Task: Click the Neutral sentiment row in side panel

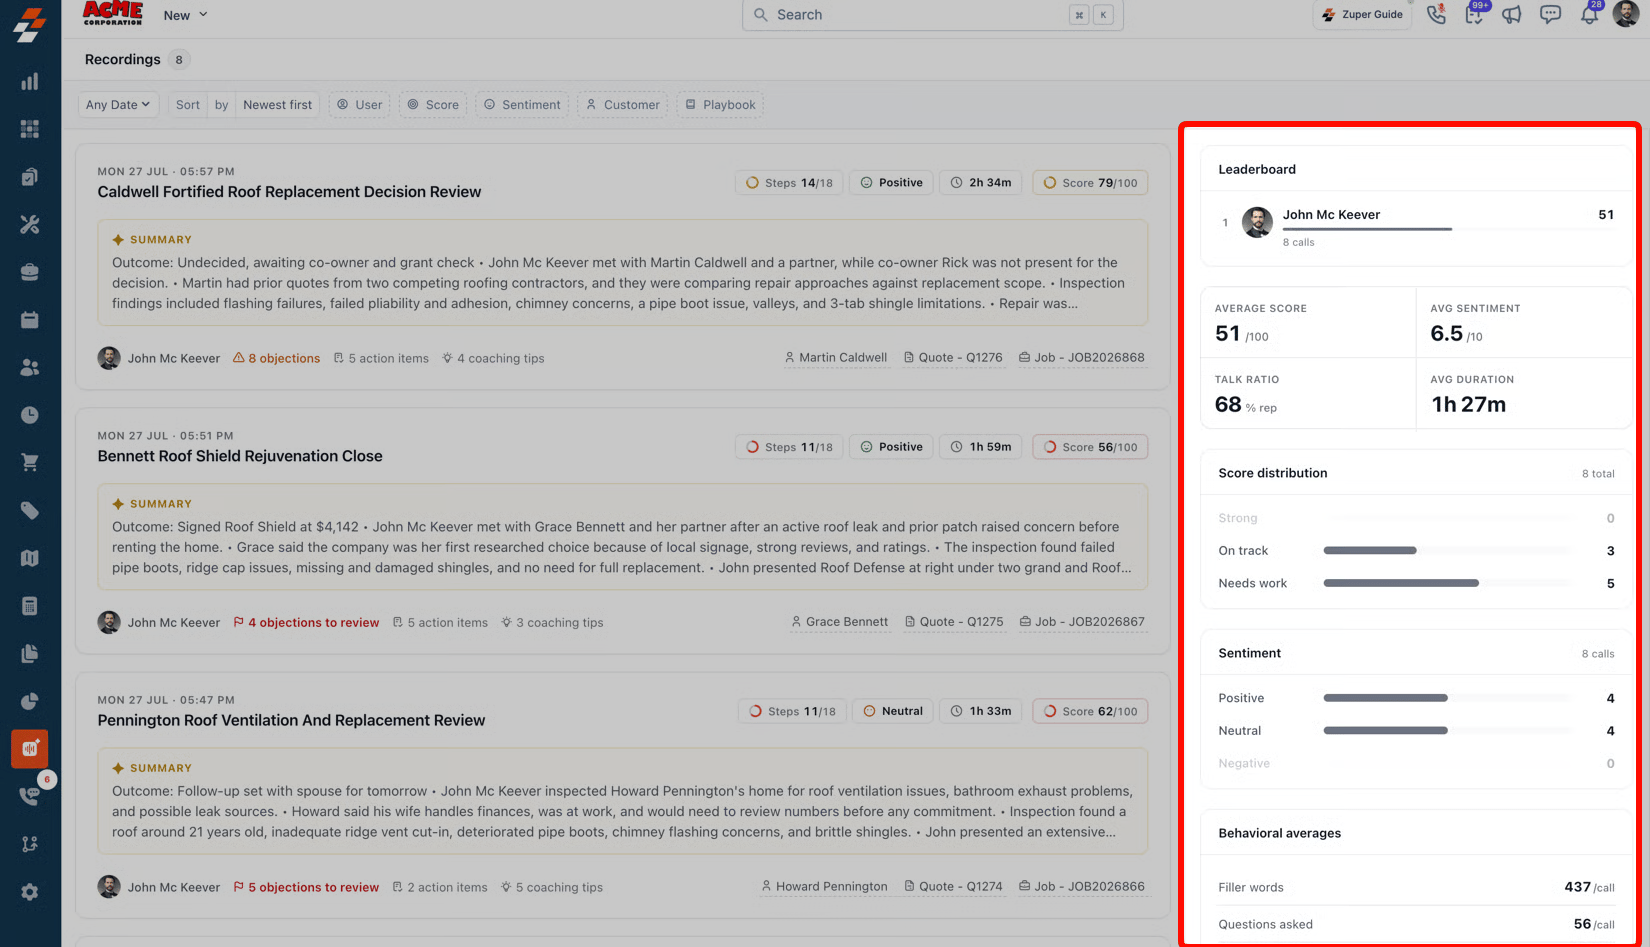Action: [x=1416, y=731]
